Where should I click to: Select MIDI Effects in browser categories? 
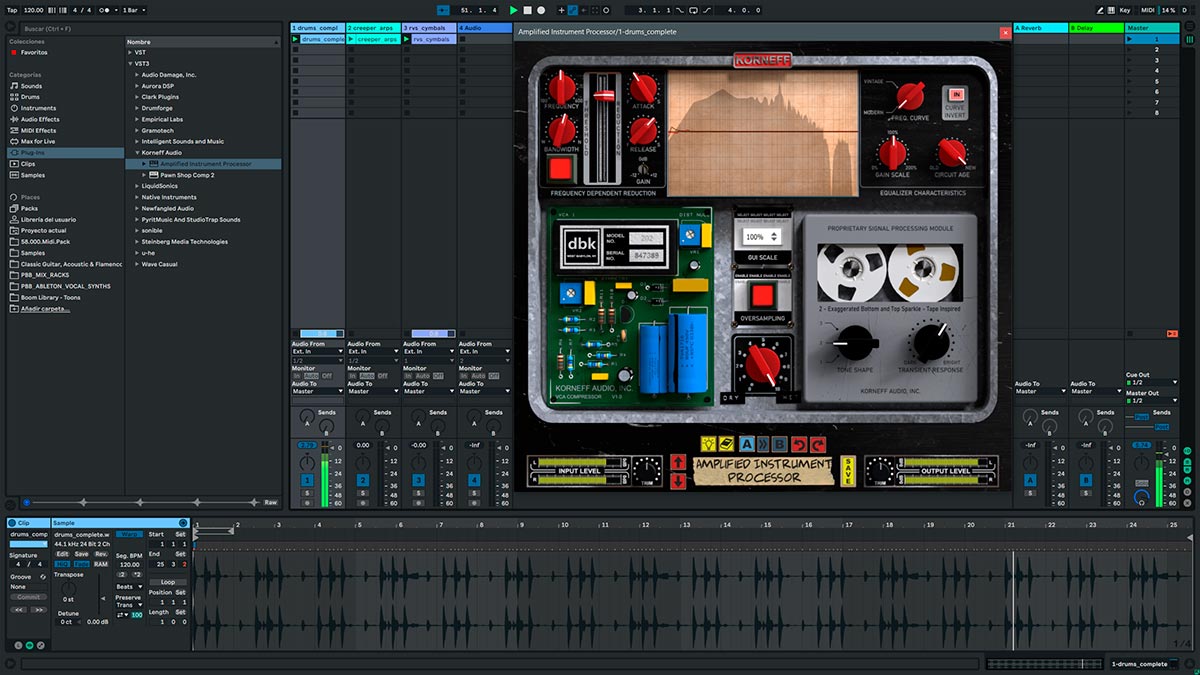(x=39, y=130)
